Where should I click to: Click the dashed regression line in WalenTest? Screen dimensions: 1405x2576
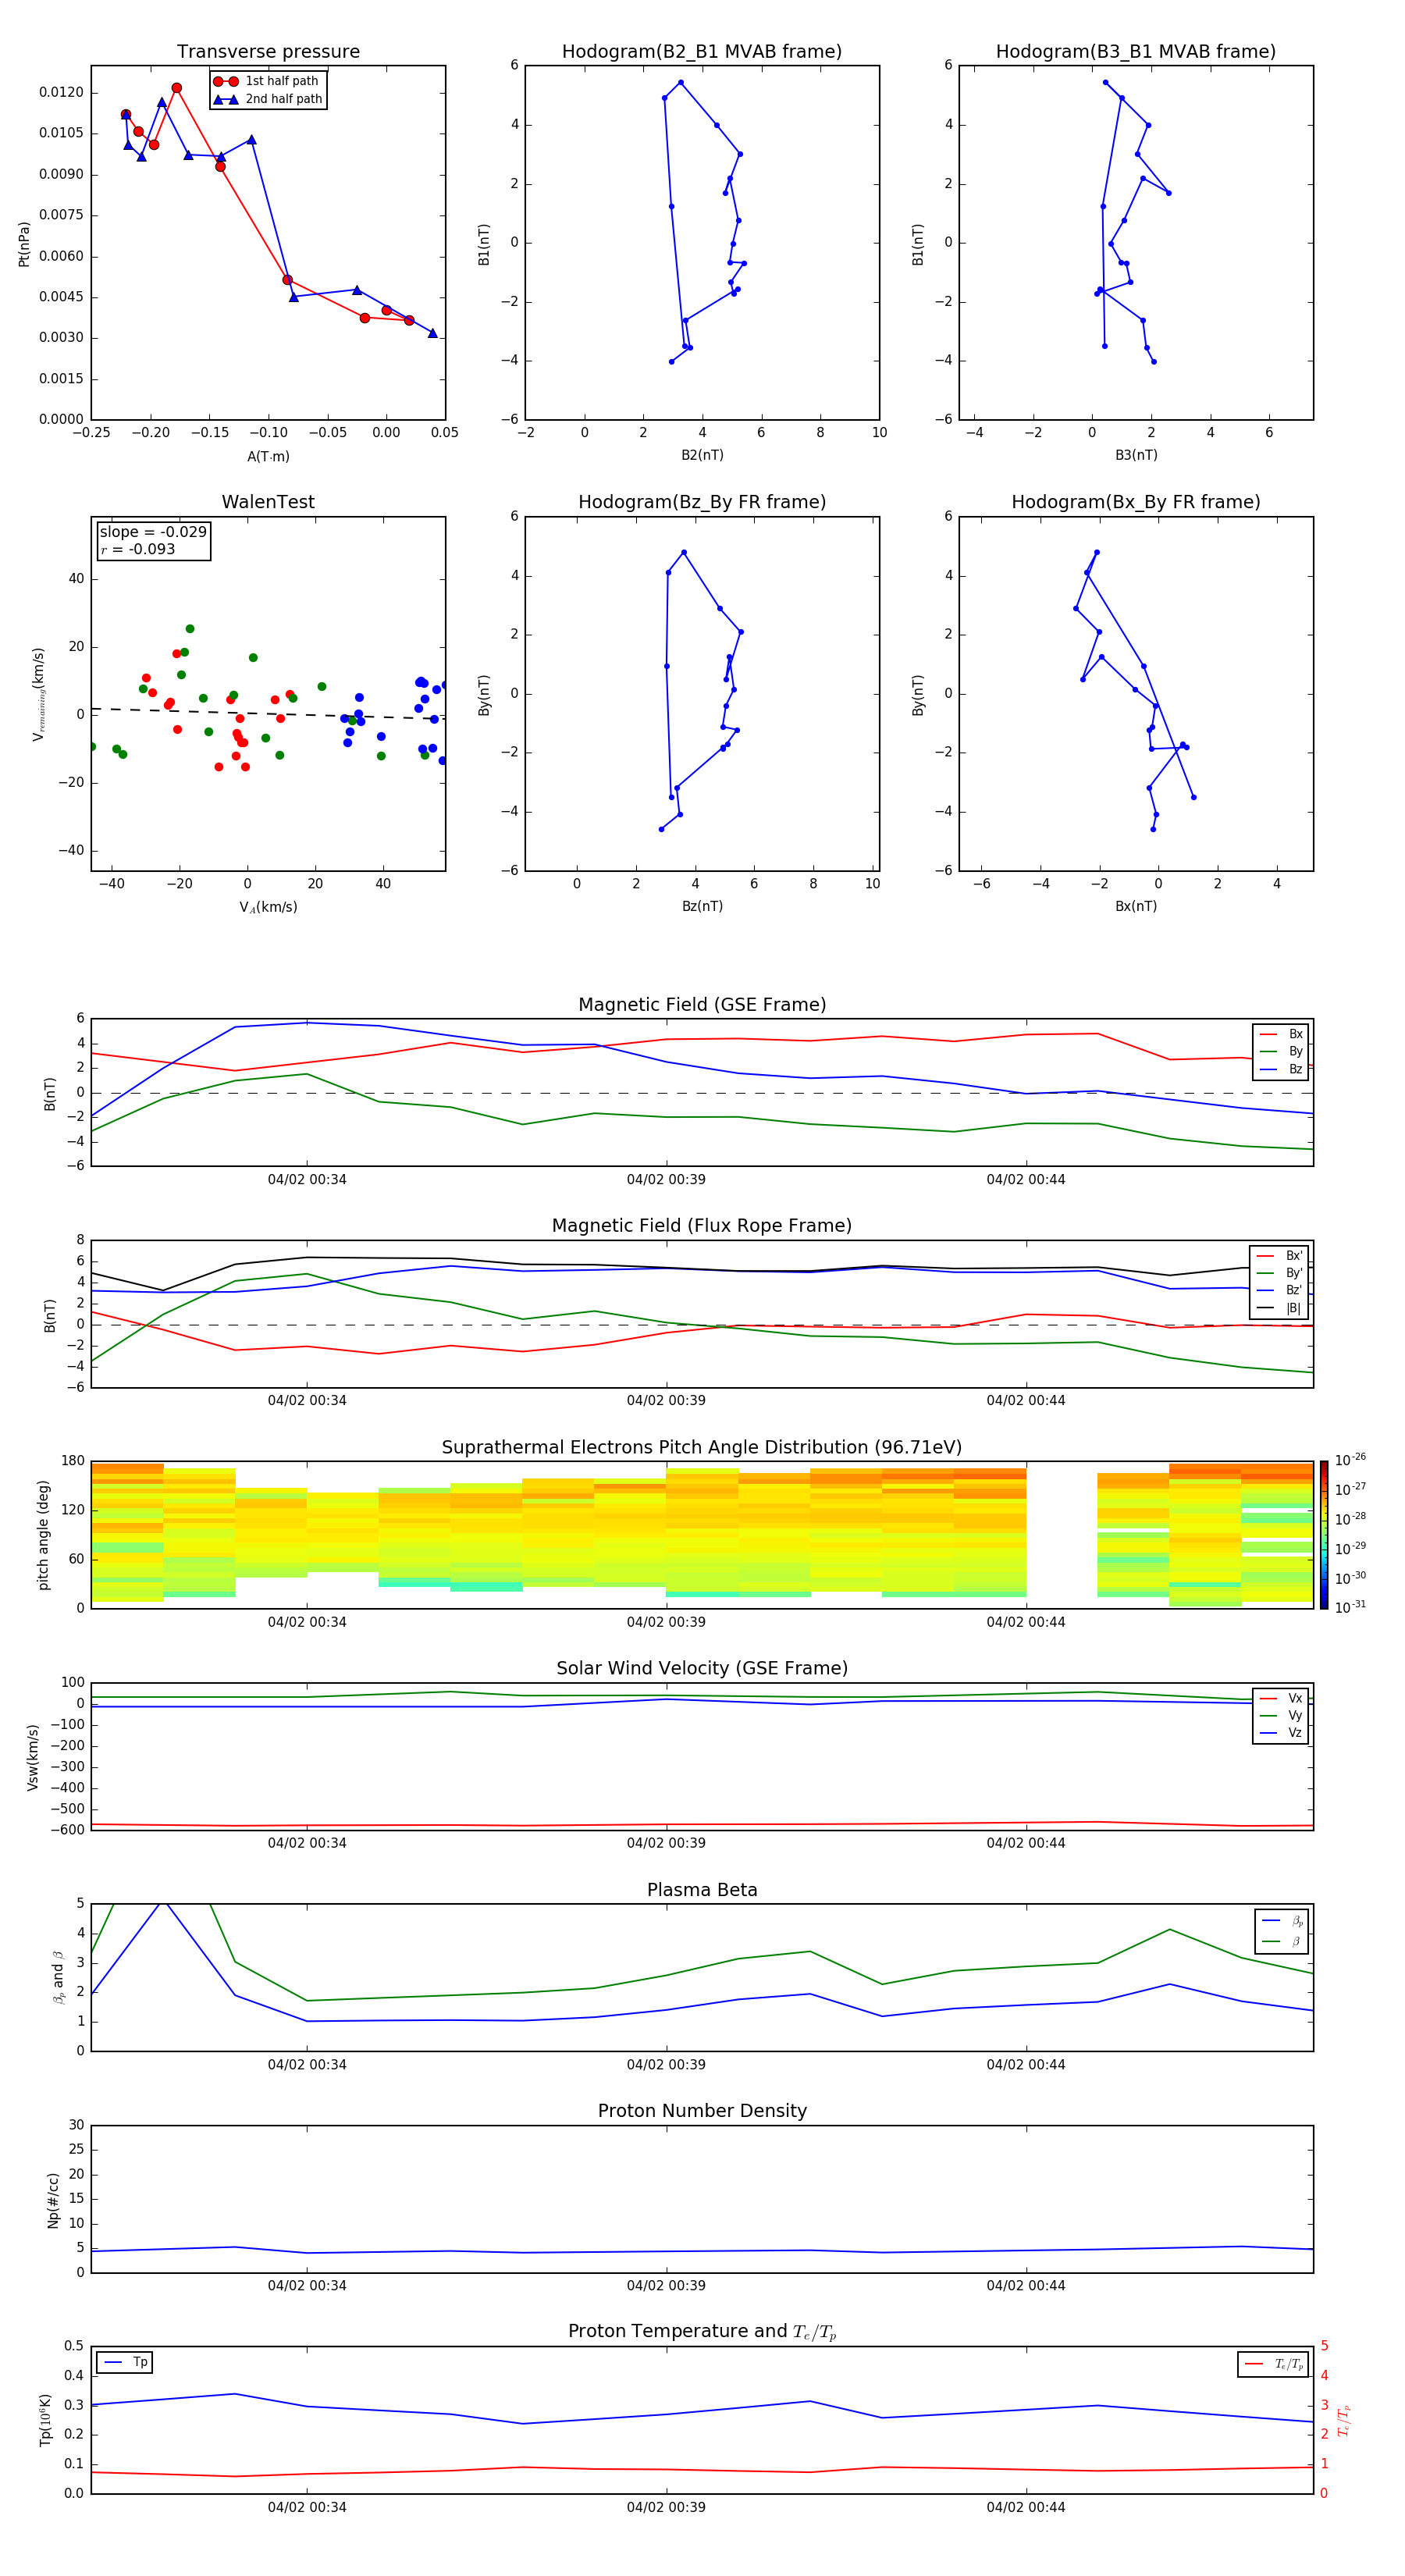tap(268, 713)
